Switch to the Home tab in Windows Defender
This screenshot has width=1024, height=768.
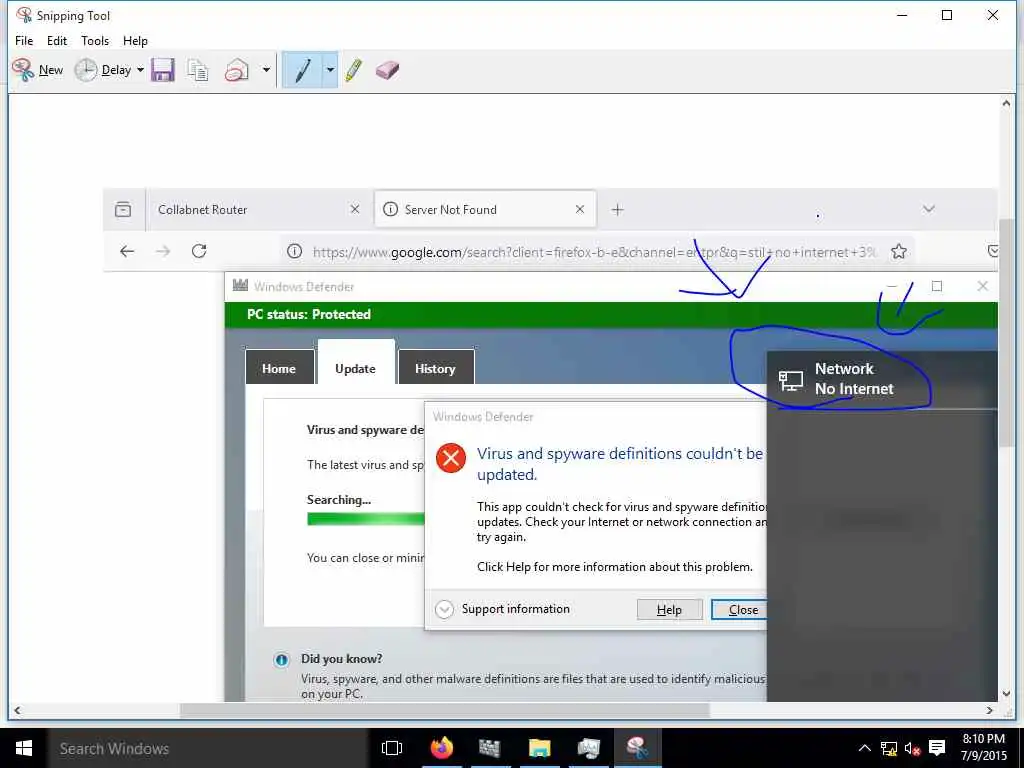point(279,368)
